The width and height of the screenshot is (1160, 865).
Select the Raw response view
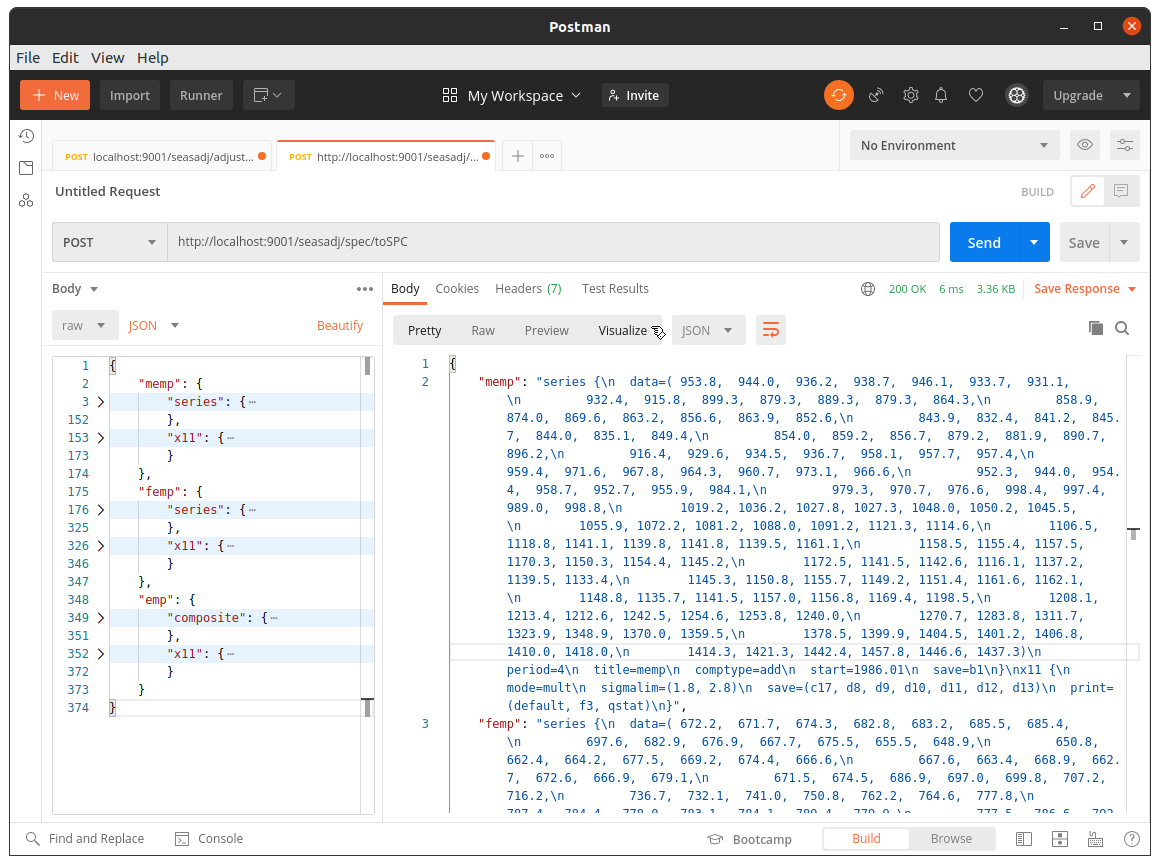pos(483,331)
